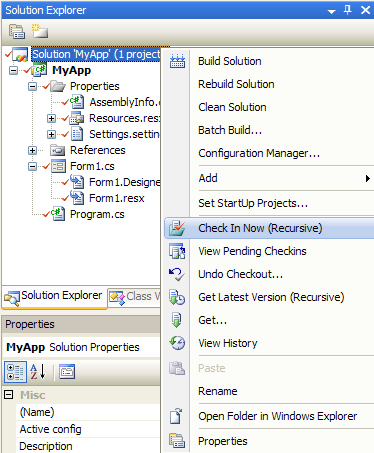Toggle auto-hide pin for Solution Explorer

(x=348, y=10)
